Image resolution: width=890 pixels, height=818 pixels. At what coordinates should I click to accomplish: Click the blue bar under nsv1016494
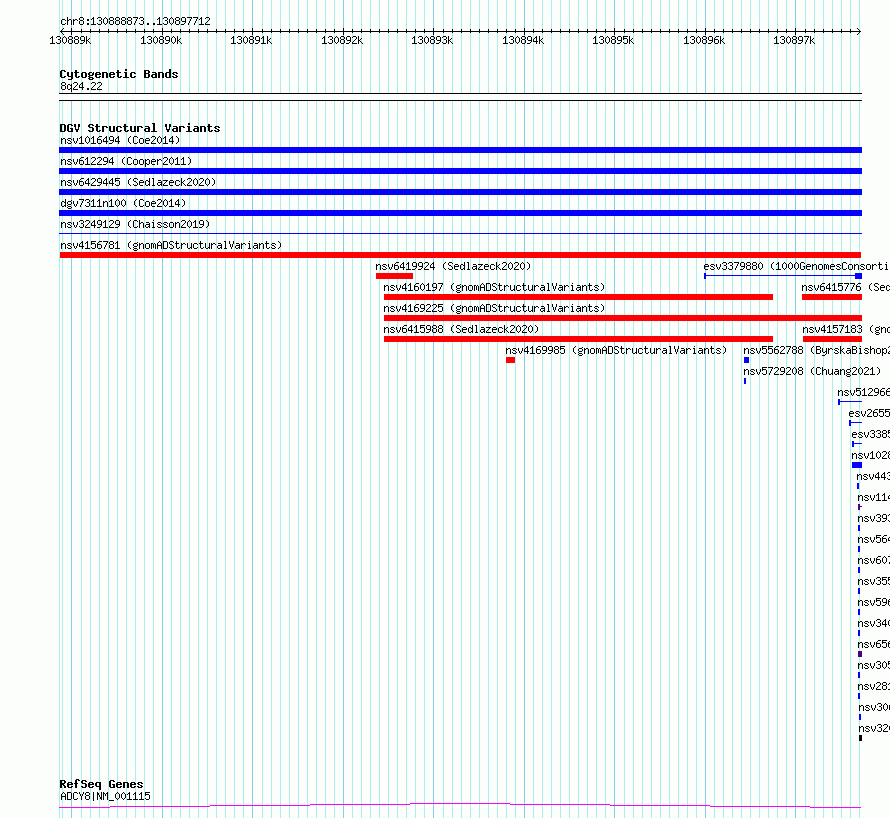coord(460,150)
